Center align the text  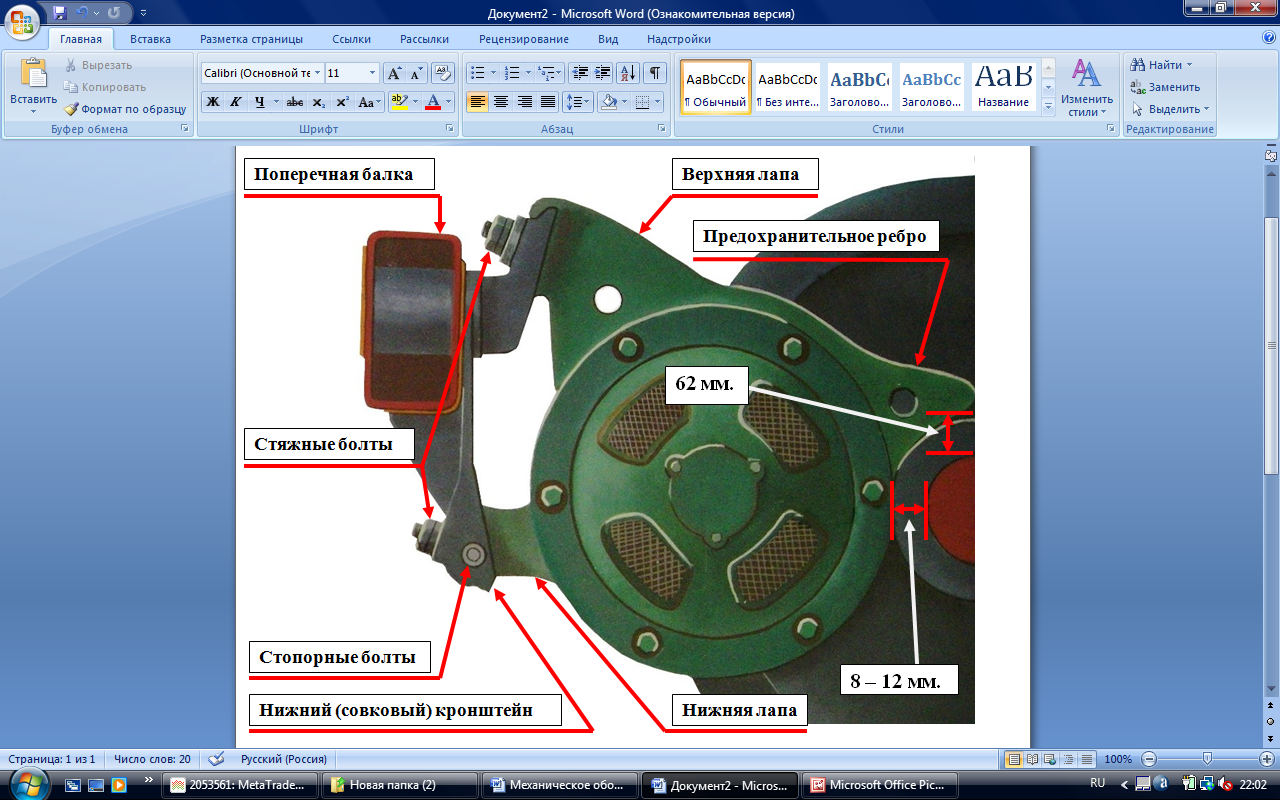(x=501, y=102)
